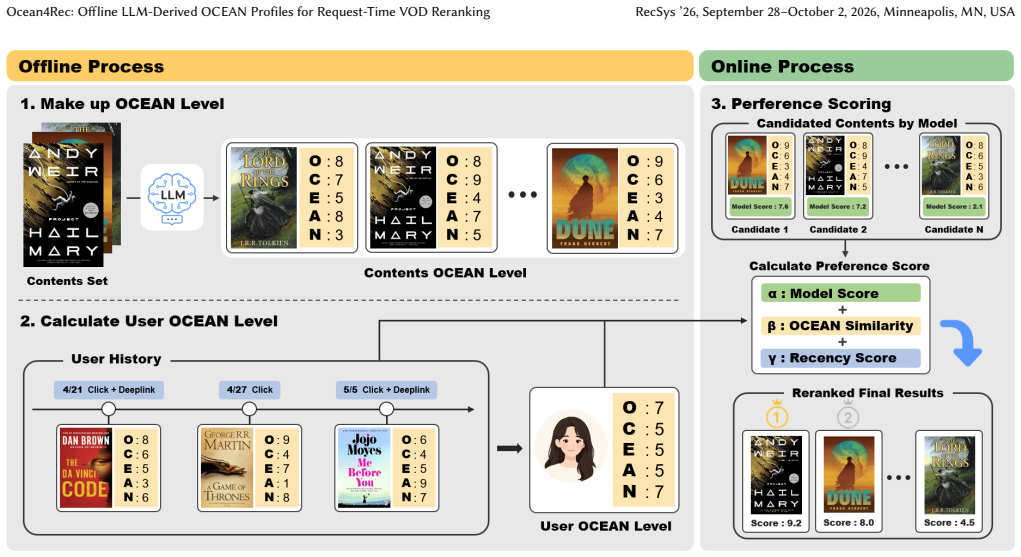Click OCEAN scores beside A Game of Thrones
The width and height of the screenshot is (1021, 557).
(277, 468)
